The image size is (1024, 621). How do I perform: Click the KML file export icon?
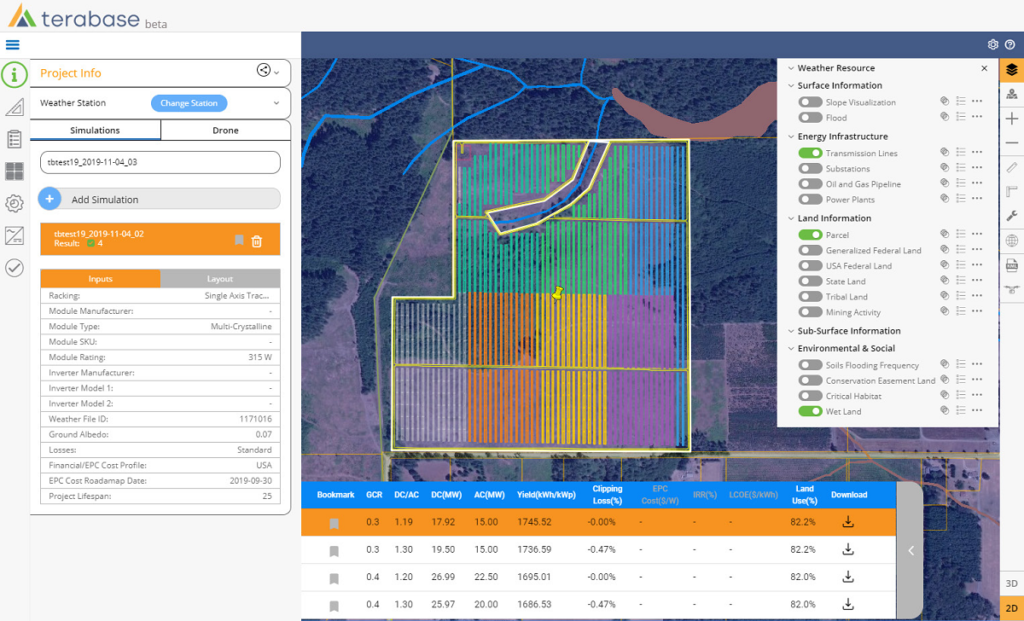click(x=1011, y=265)
